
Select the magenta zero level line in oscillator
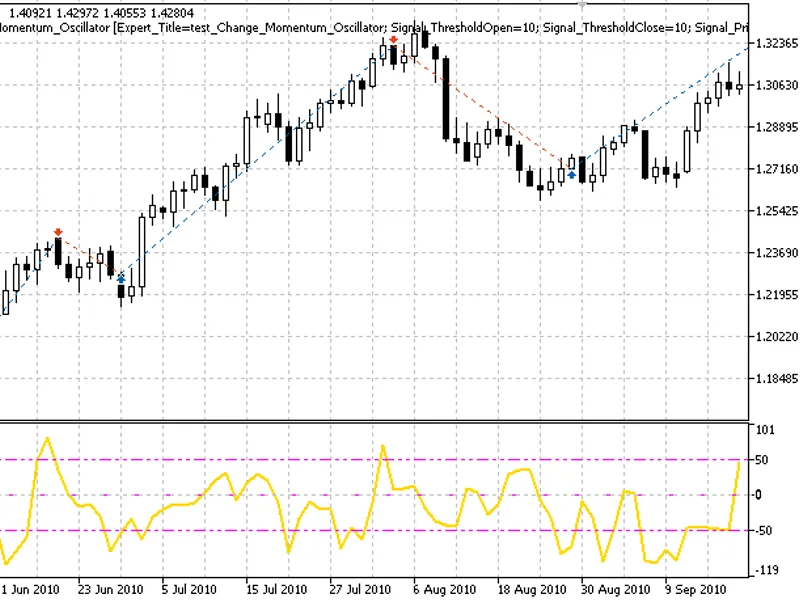[374, 495]
